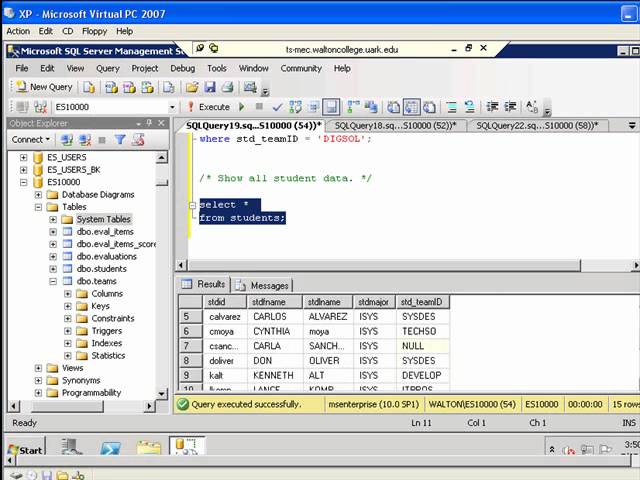Switch to the SQLQuery22 tab
The image size is (640, 480).
(x=537, y=126)
